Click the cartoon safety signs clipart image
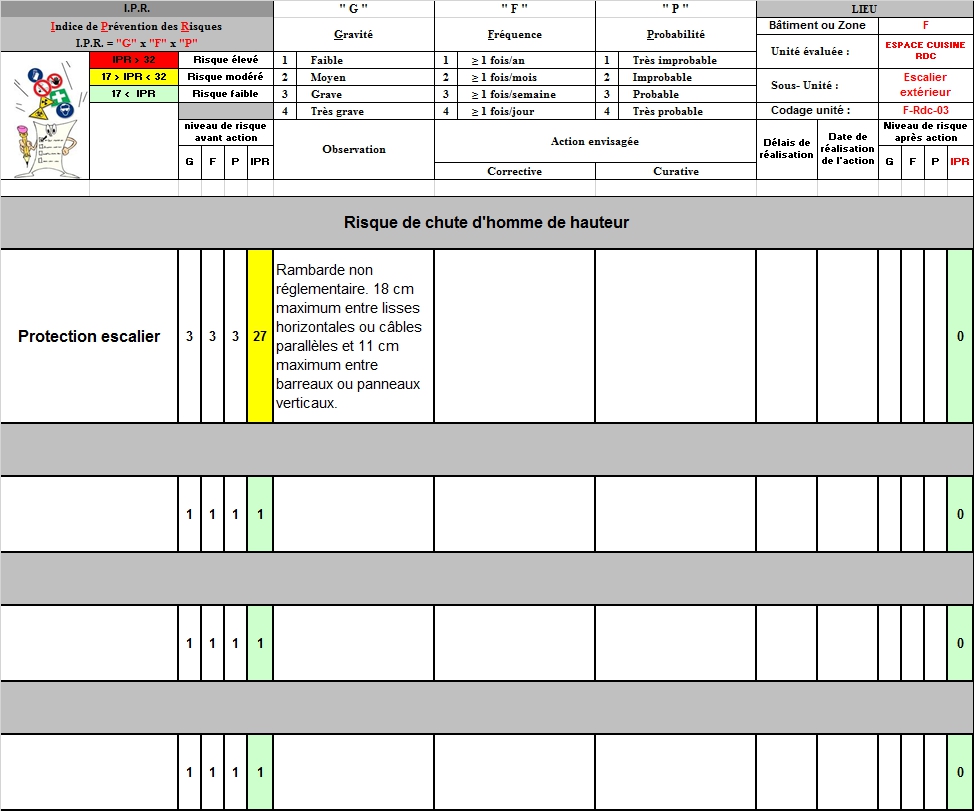This screenshot has width=974, height=811. coord(44,115)
